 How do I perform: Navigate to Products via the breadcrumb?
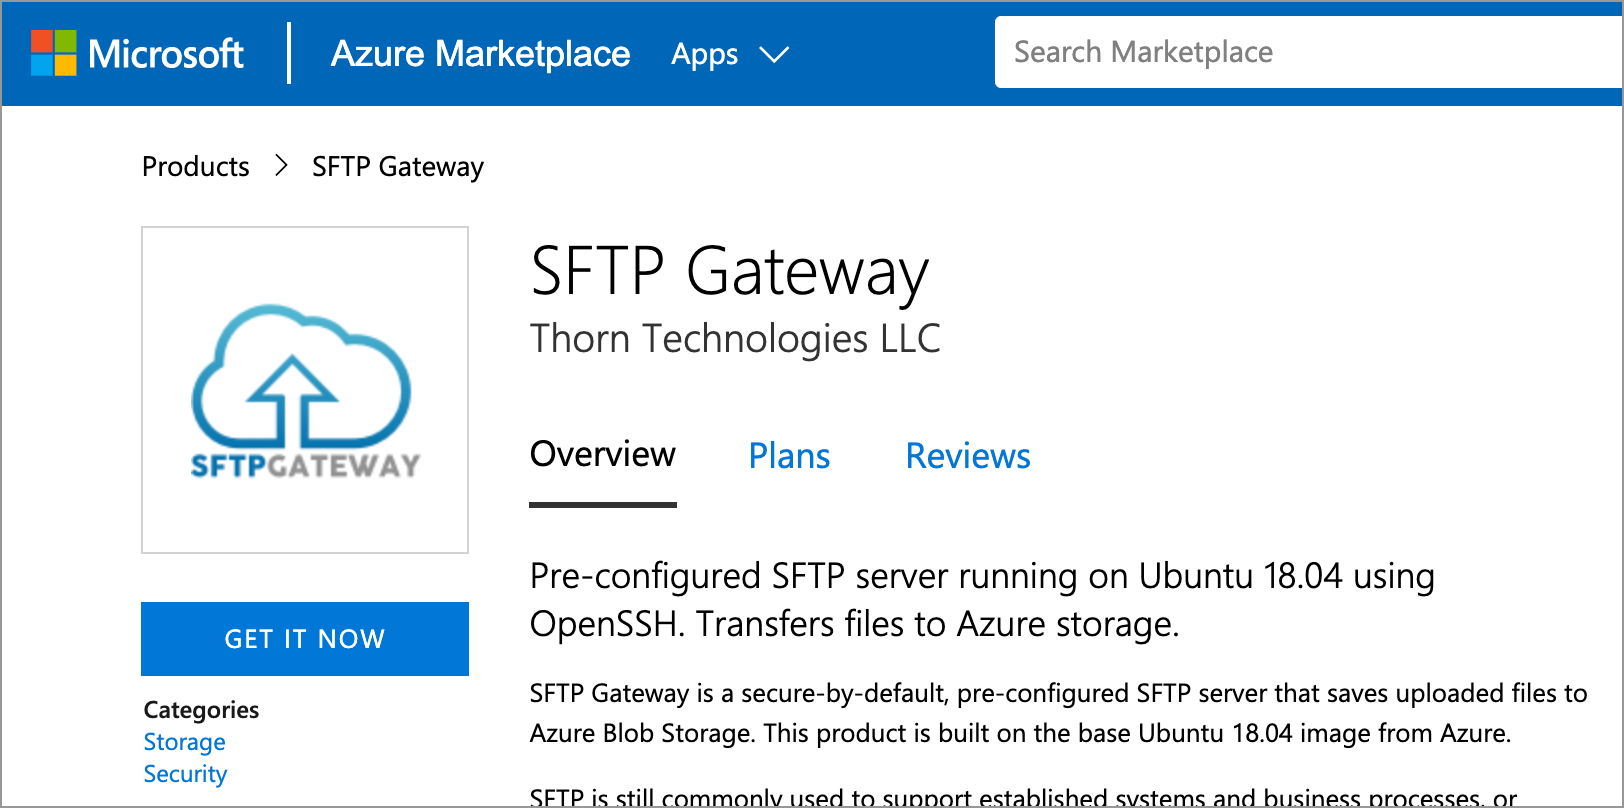195,166
